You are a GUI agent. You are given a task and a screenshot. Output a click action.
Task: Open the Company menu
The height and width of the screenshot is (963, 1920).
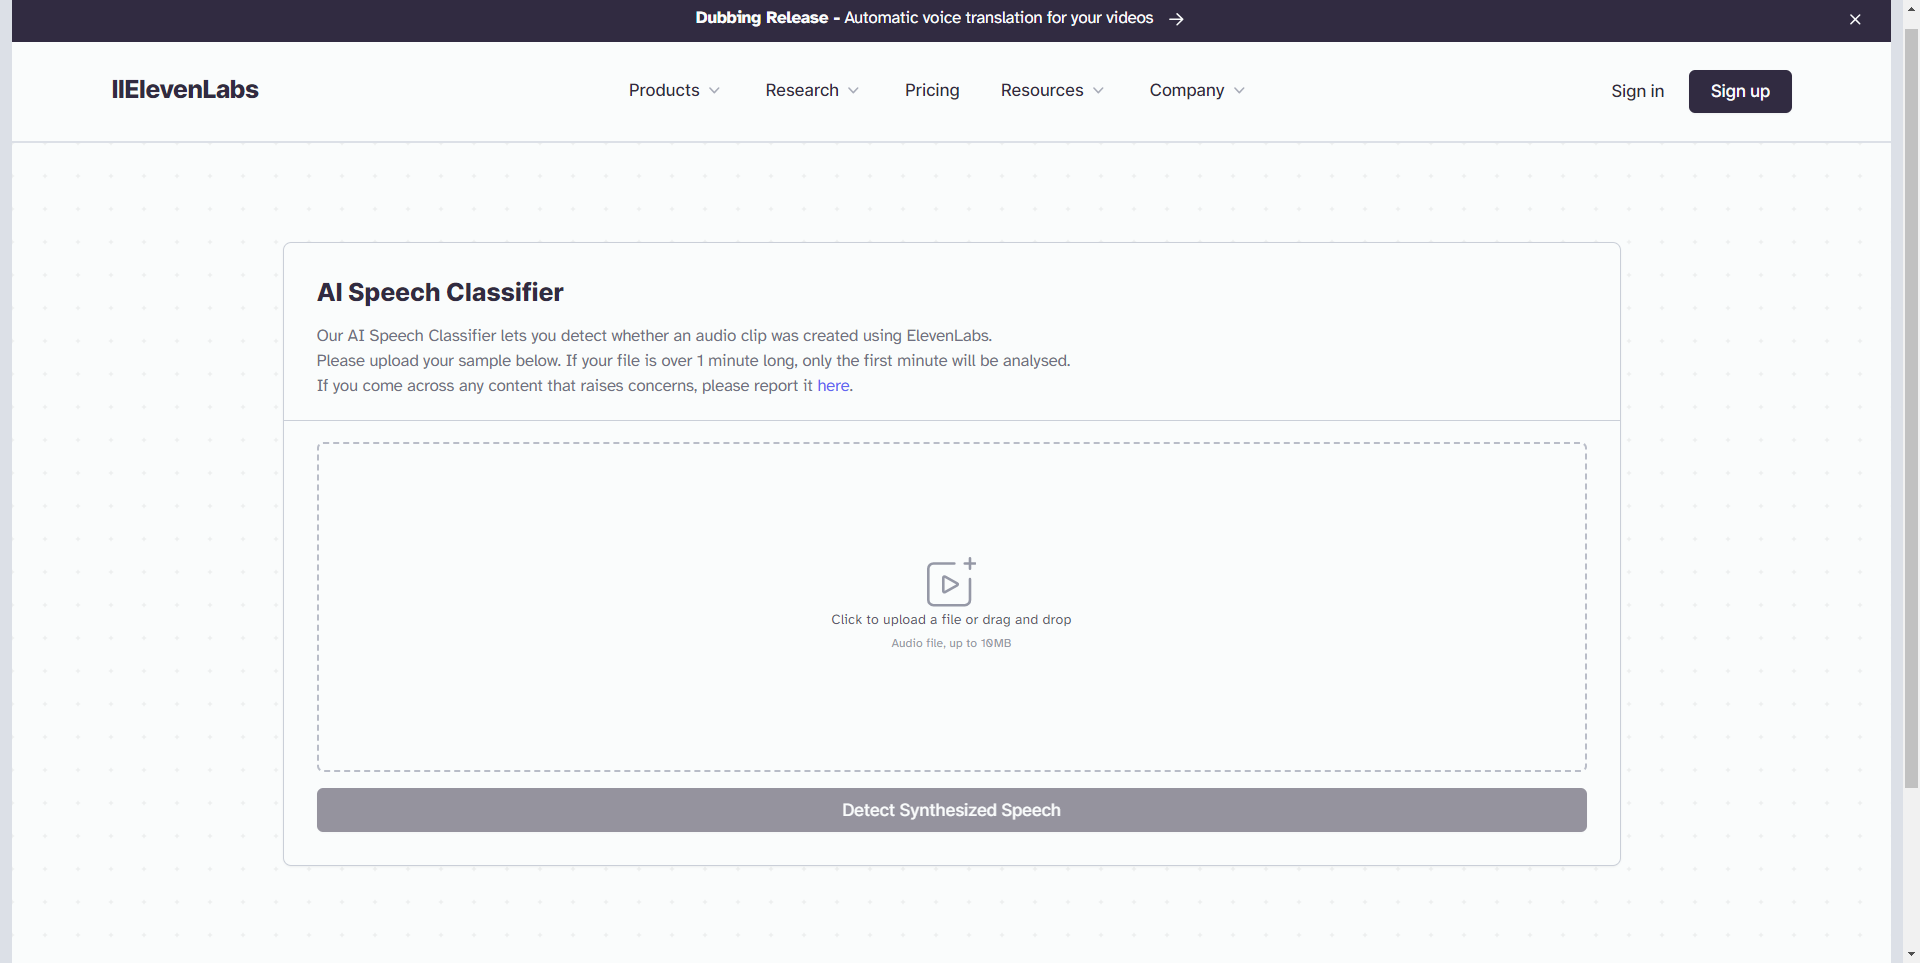click(1197, 91)
